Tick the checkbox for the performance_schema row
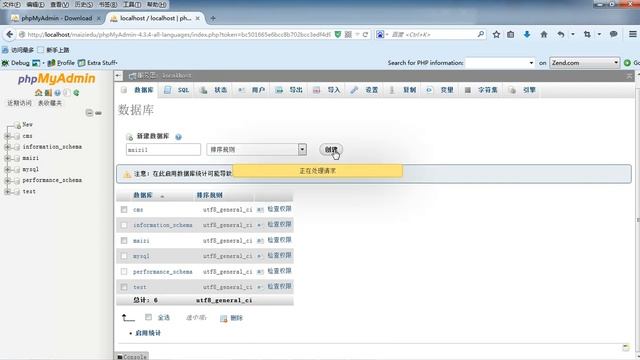Viewport: 640px width, 360px height. coord(124,271)
